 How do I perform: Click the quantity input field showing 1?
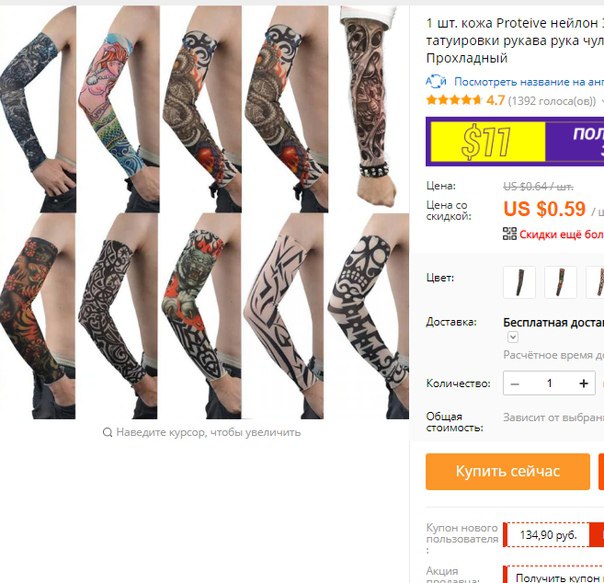click(549, 383)
